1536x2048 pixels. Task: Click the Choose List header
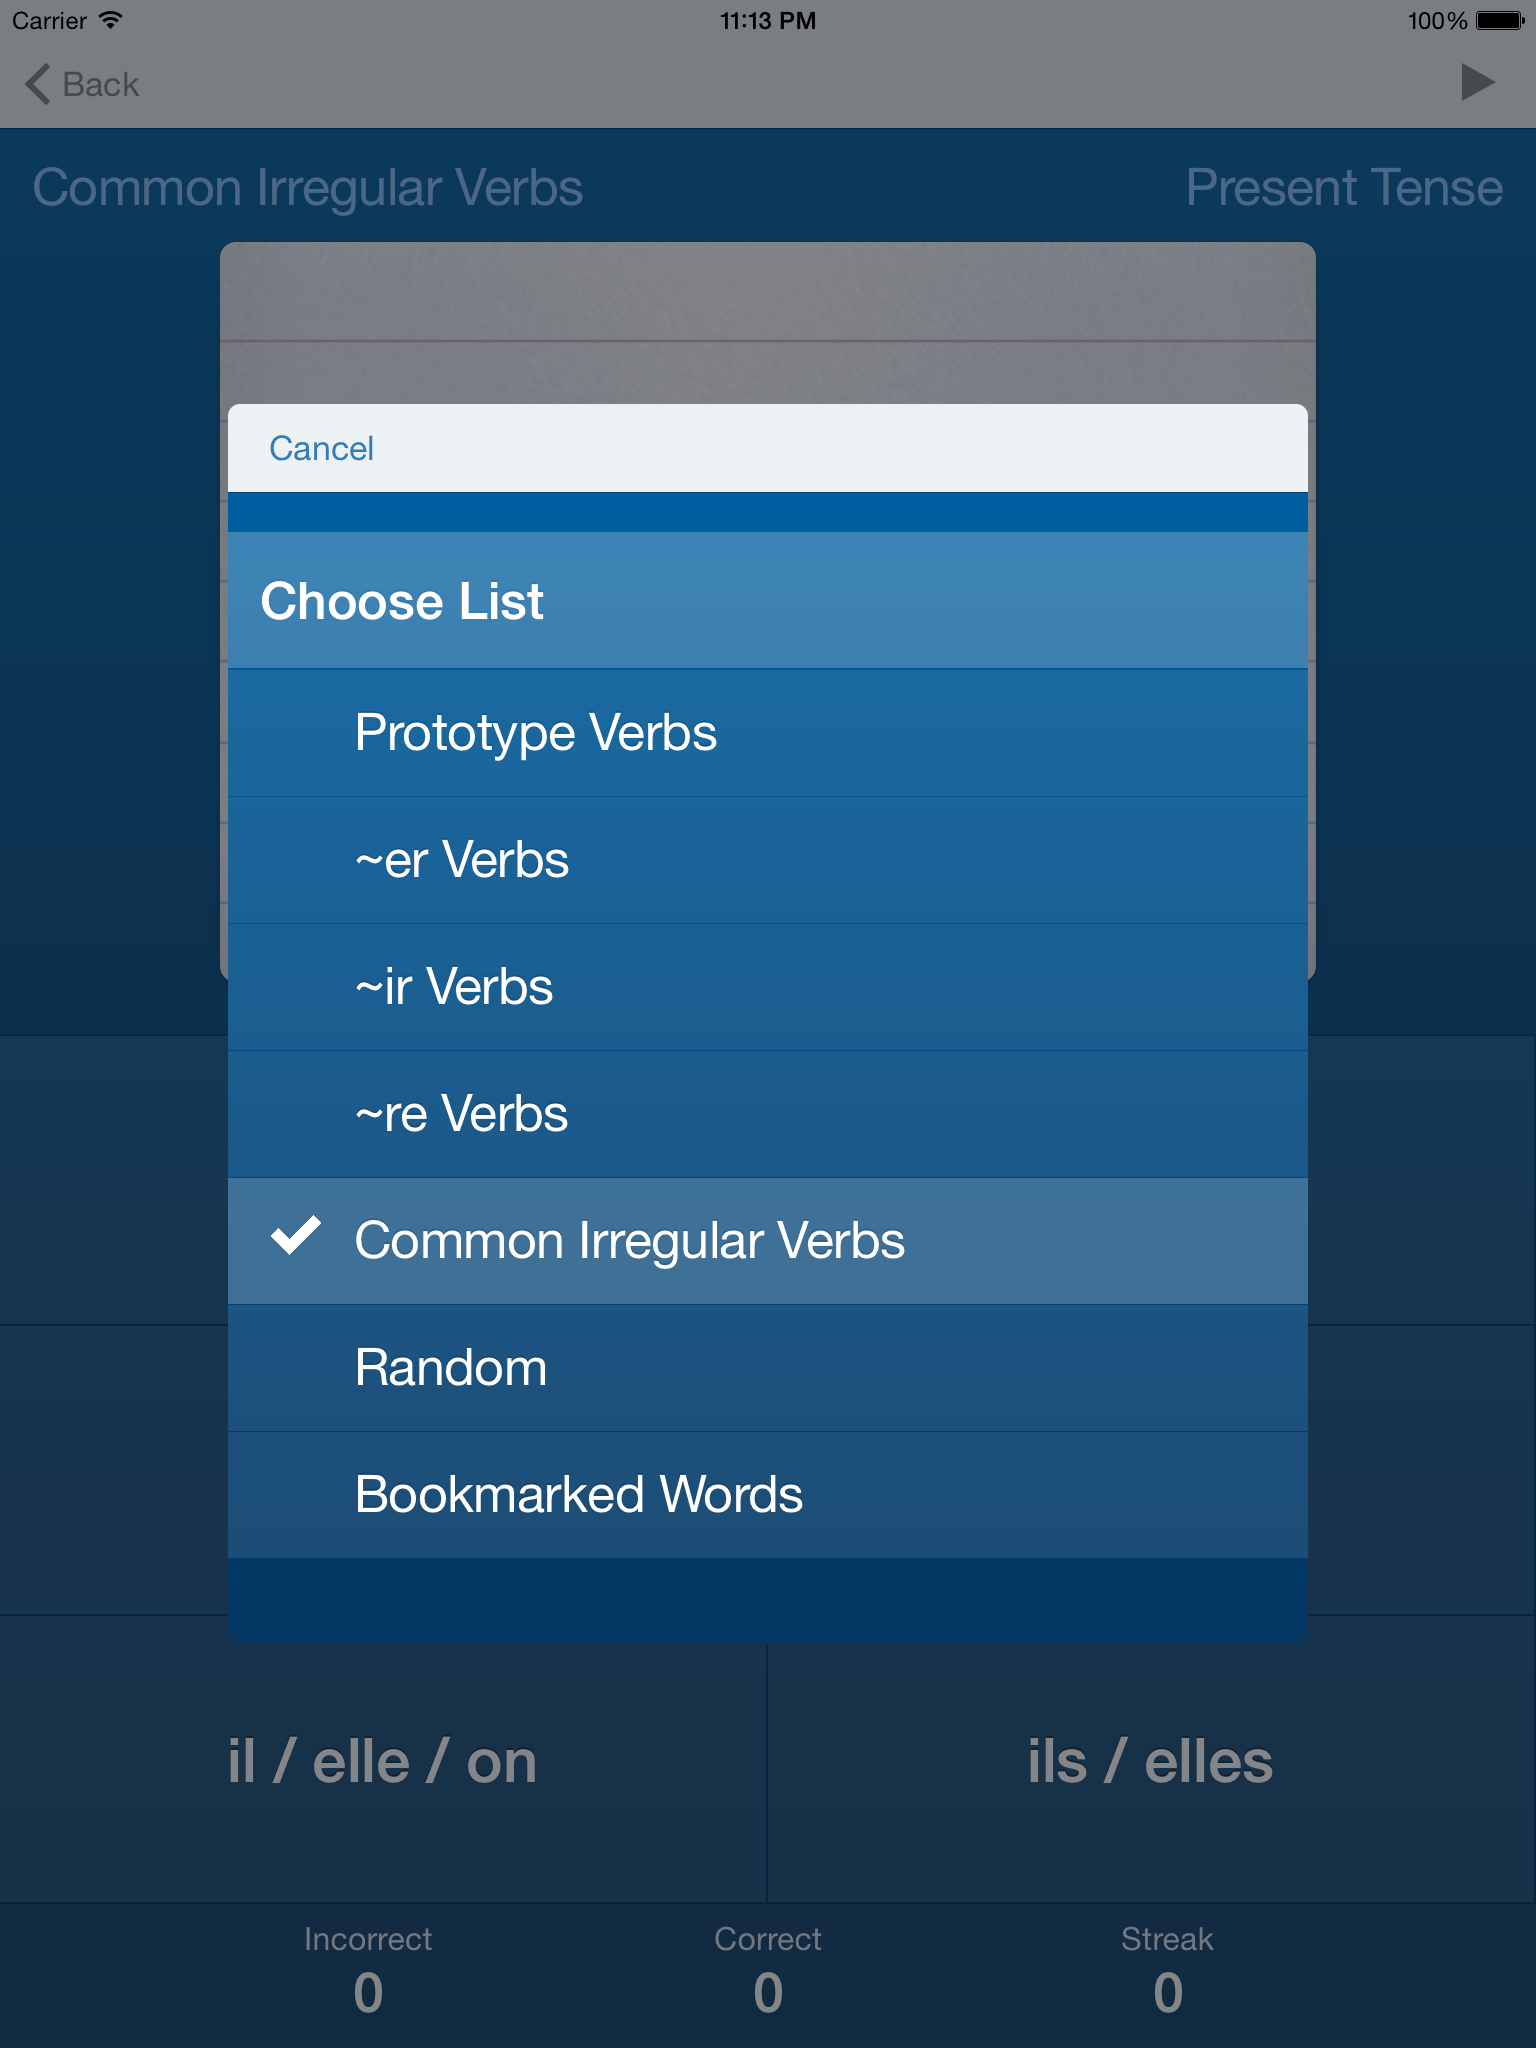[767, 601]
